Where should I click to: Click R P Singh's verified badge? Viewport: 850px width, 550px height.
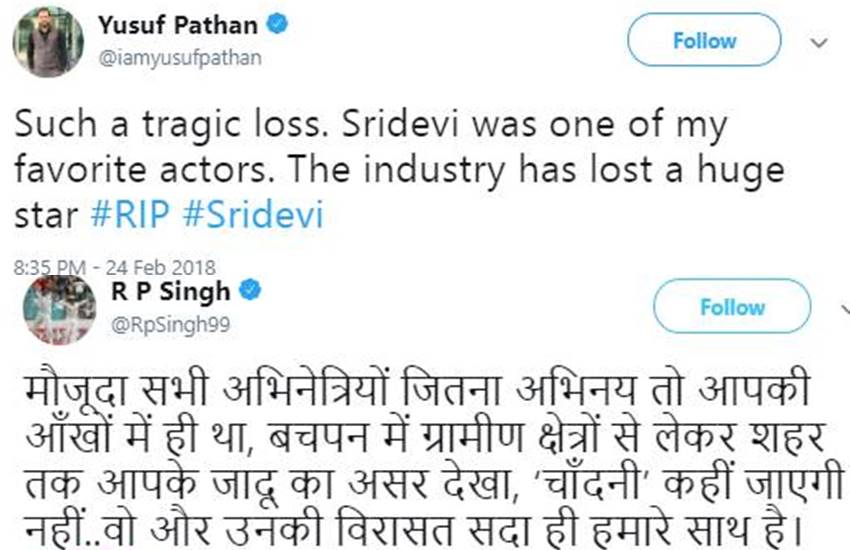coord(252,291)
